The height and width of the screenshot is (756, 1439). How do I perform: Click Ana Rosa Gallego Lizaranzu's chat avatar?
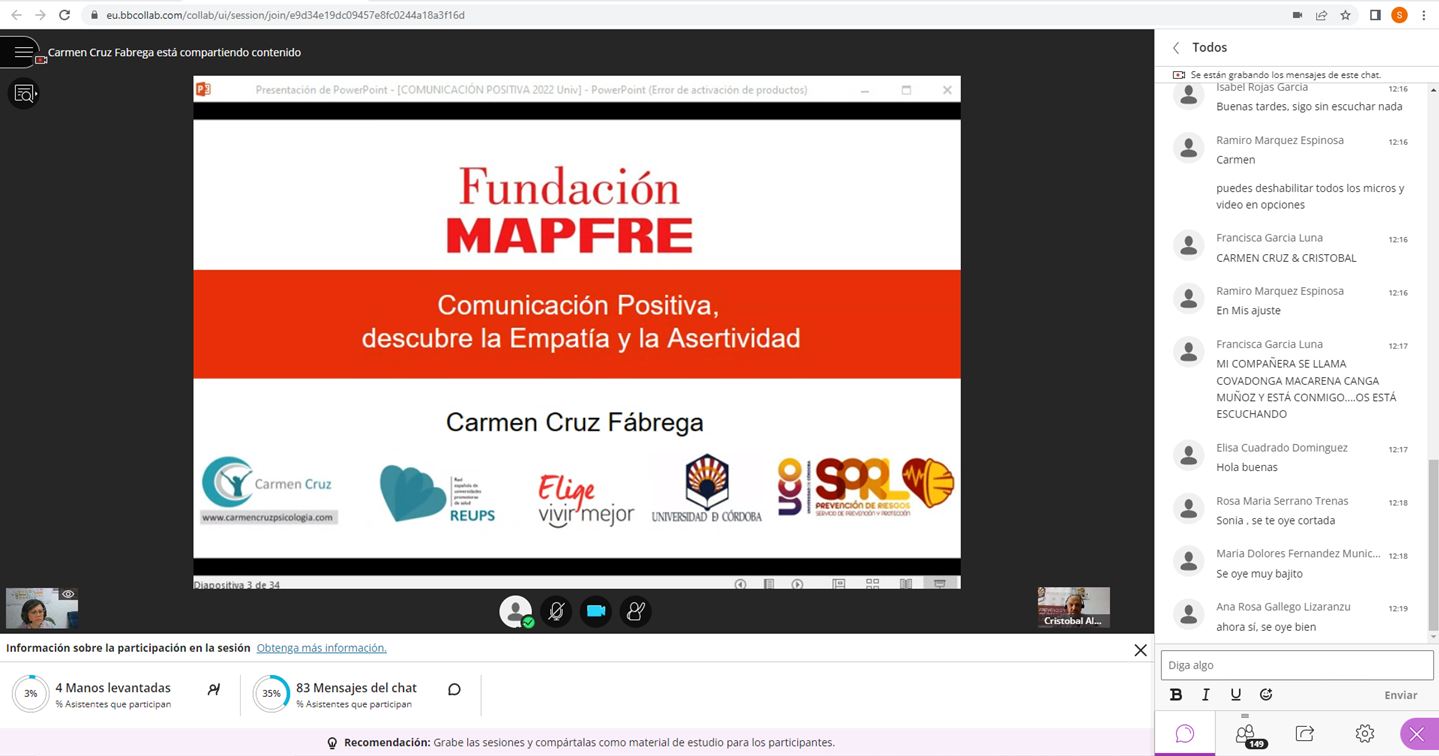click(x=1188, y=614)
